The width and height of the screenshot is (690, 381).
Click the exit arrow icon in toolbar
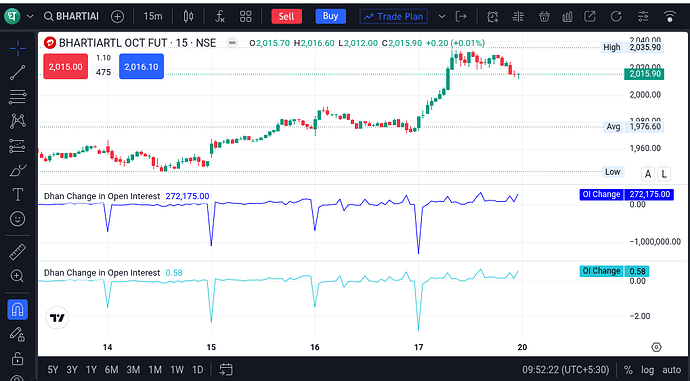coord(461,17)
